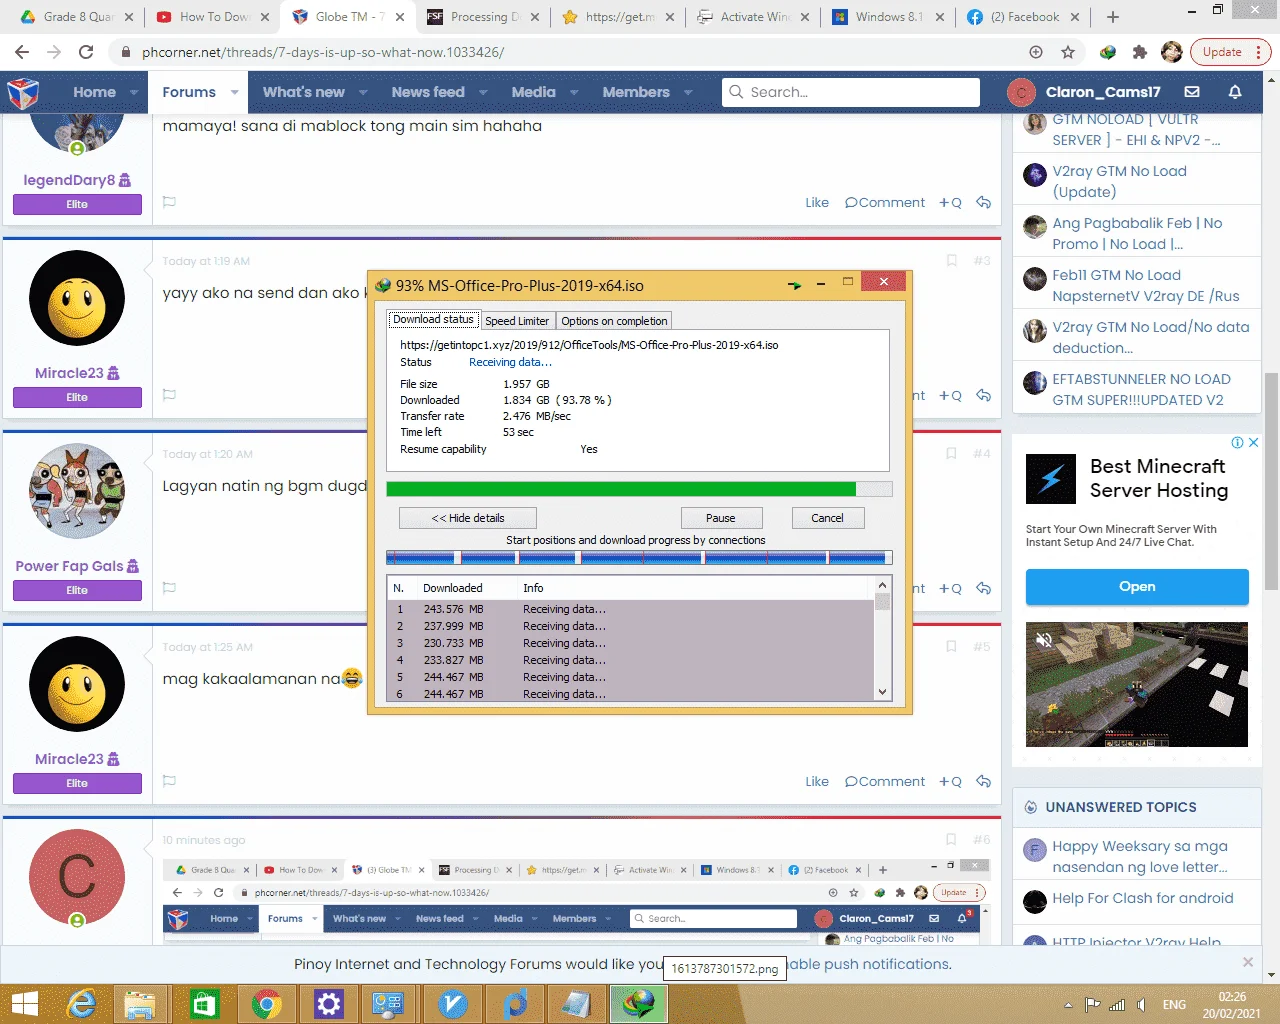This screenshot has height=1024, width=1280.
Task: Click the browser back arrow
Action: pyautogui.click(x=22, y=52)
